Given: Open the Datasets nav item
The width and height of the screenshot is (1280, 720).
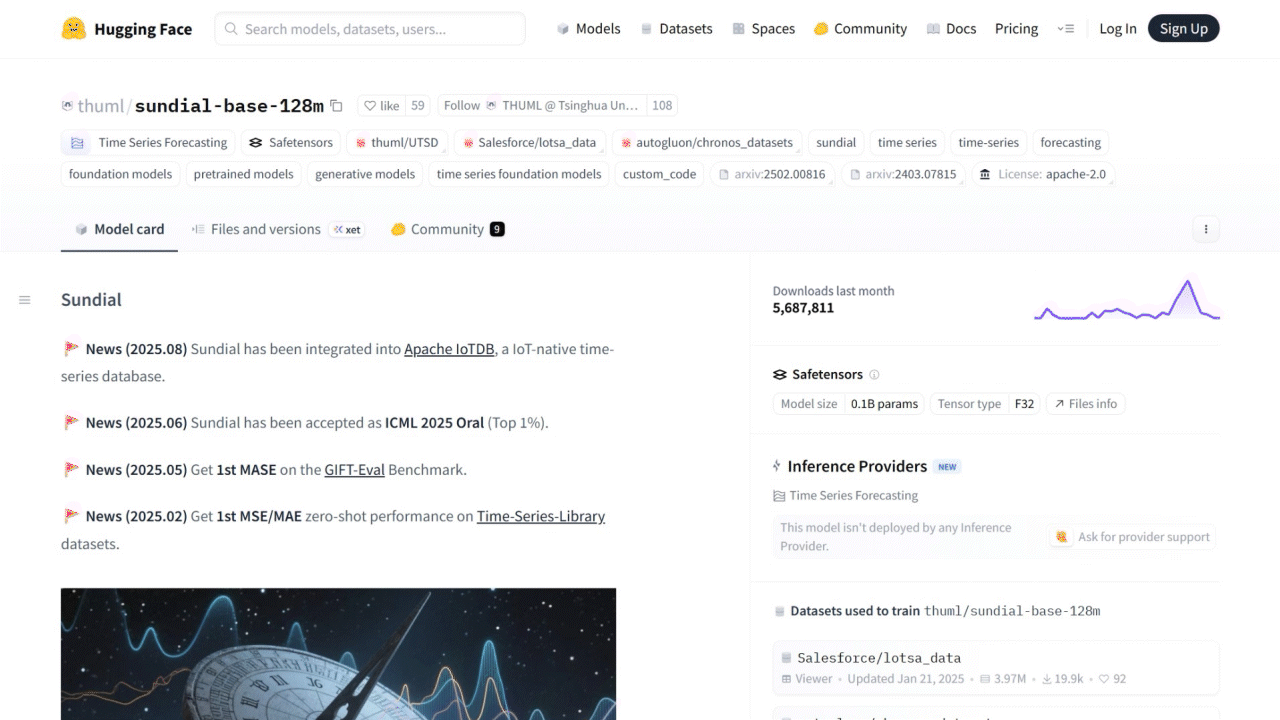Looking at the screenshot, I should tap(676, 29).
